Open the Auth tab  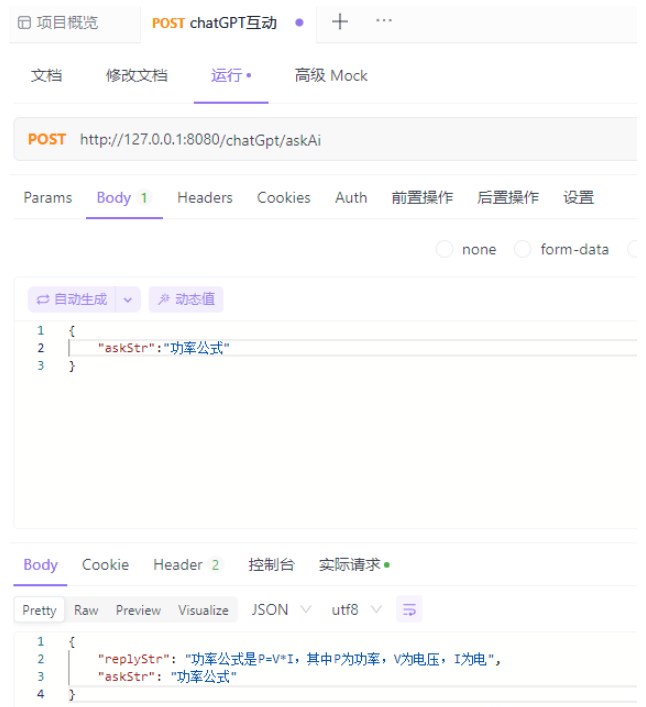[351, 197]
